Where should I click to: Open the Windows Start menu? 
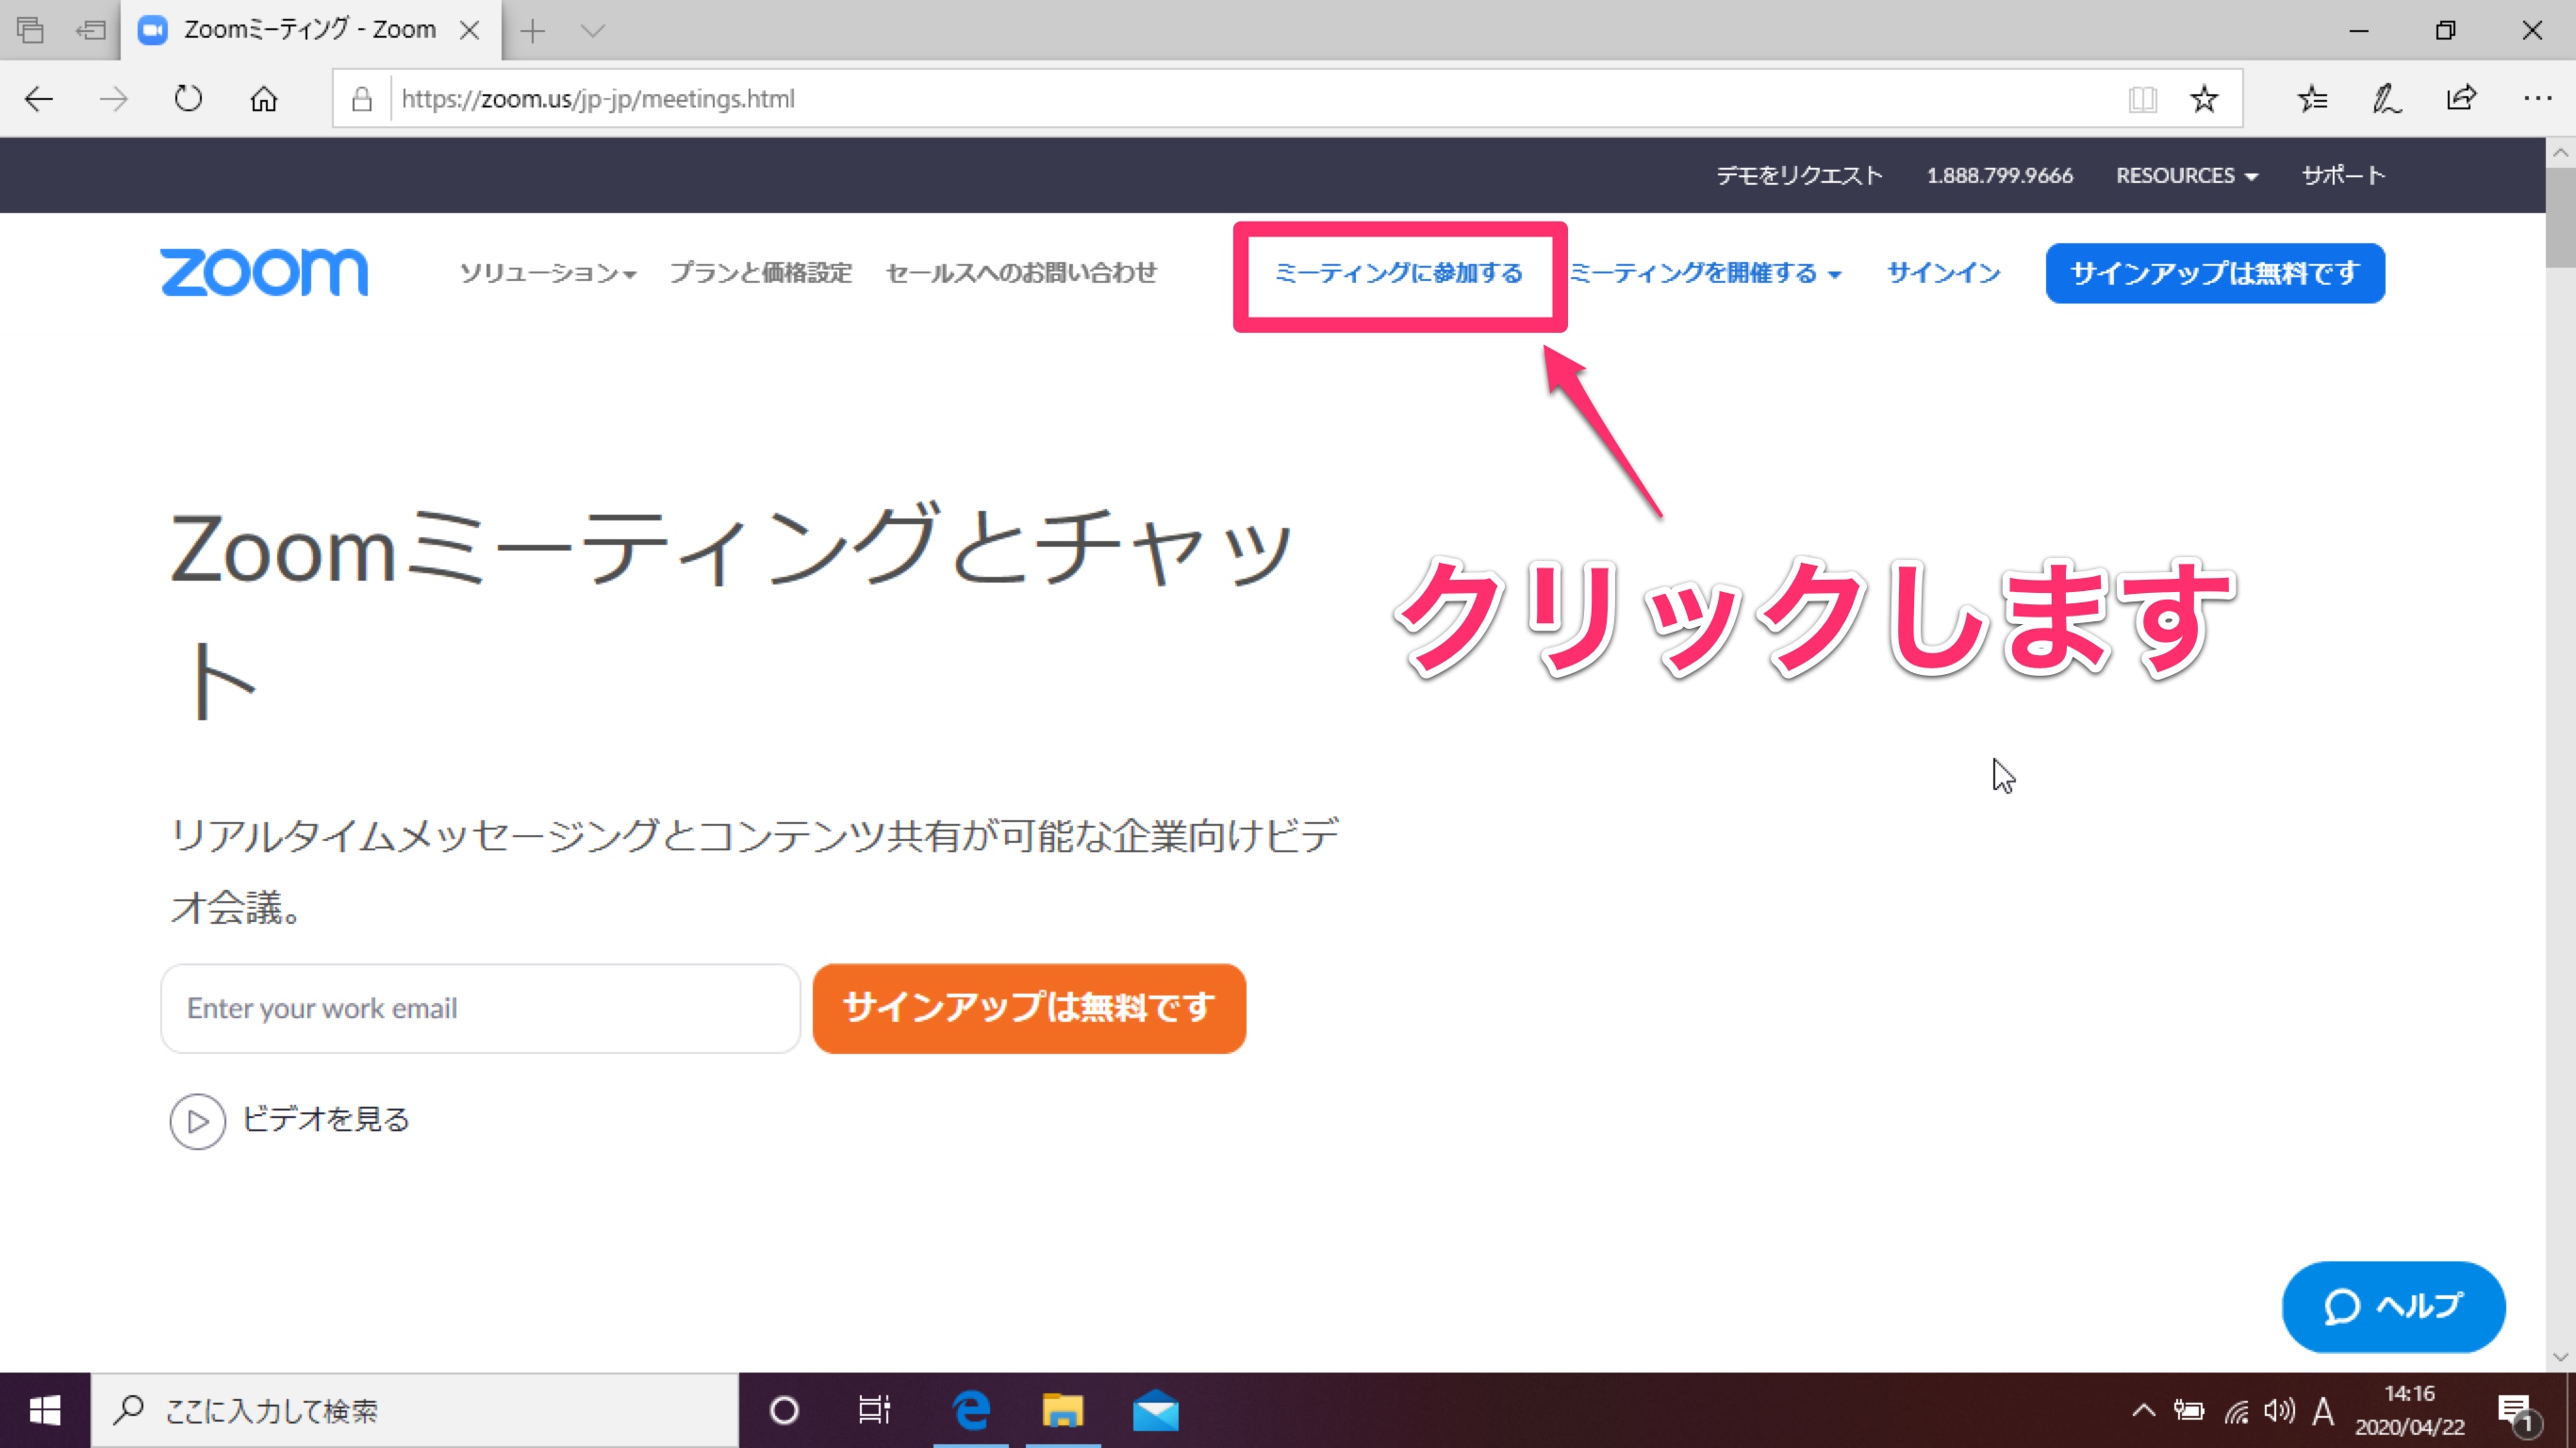(43, 1410)
